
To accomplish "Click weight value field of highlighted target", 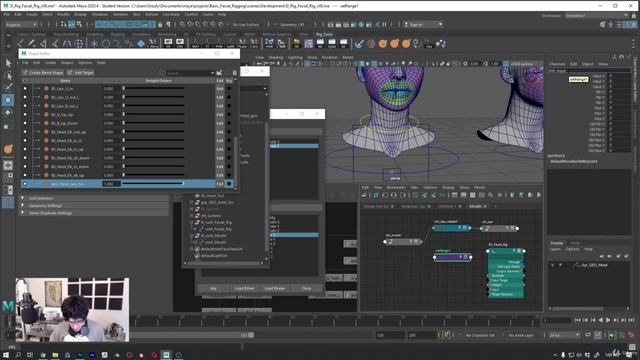I will tap(111, 184).
